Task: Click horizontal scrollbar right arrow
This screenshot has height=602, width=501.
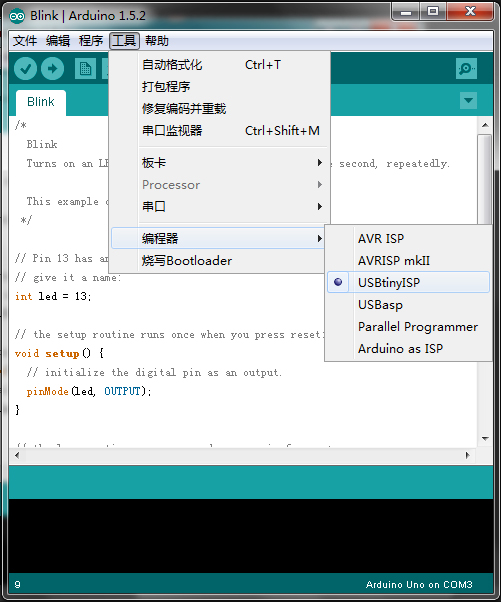Action: 468,456
